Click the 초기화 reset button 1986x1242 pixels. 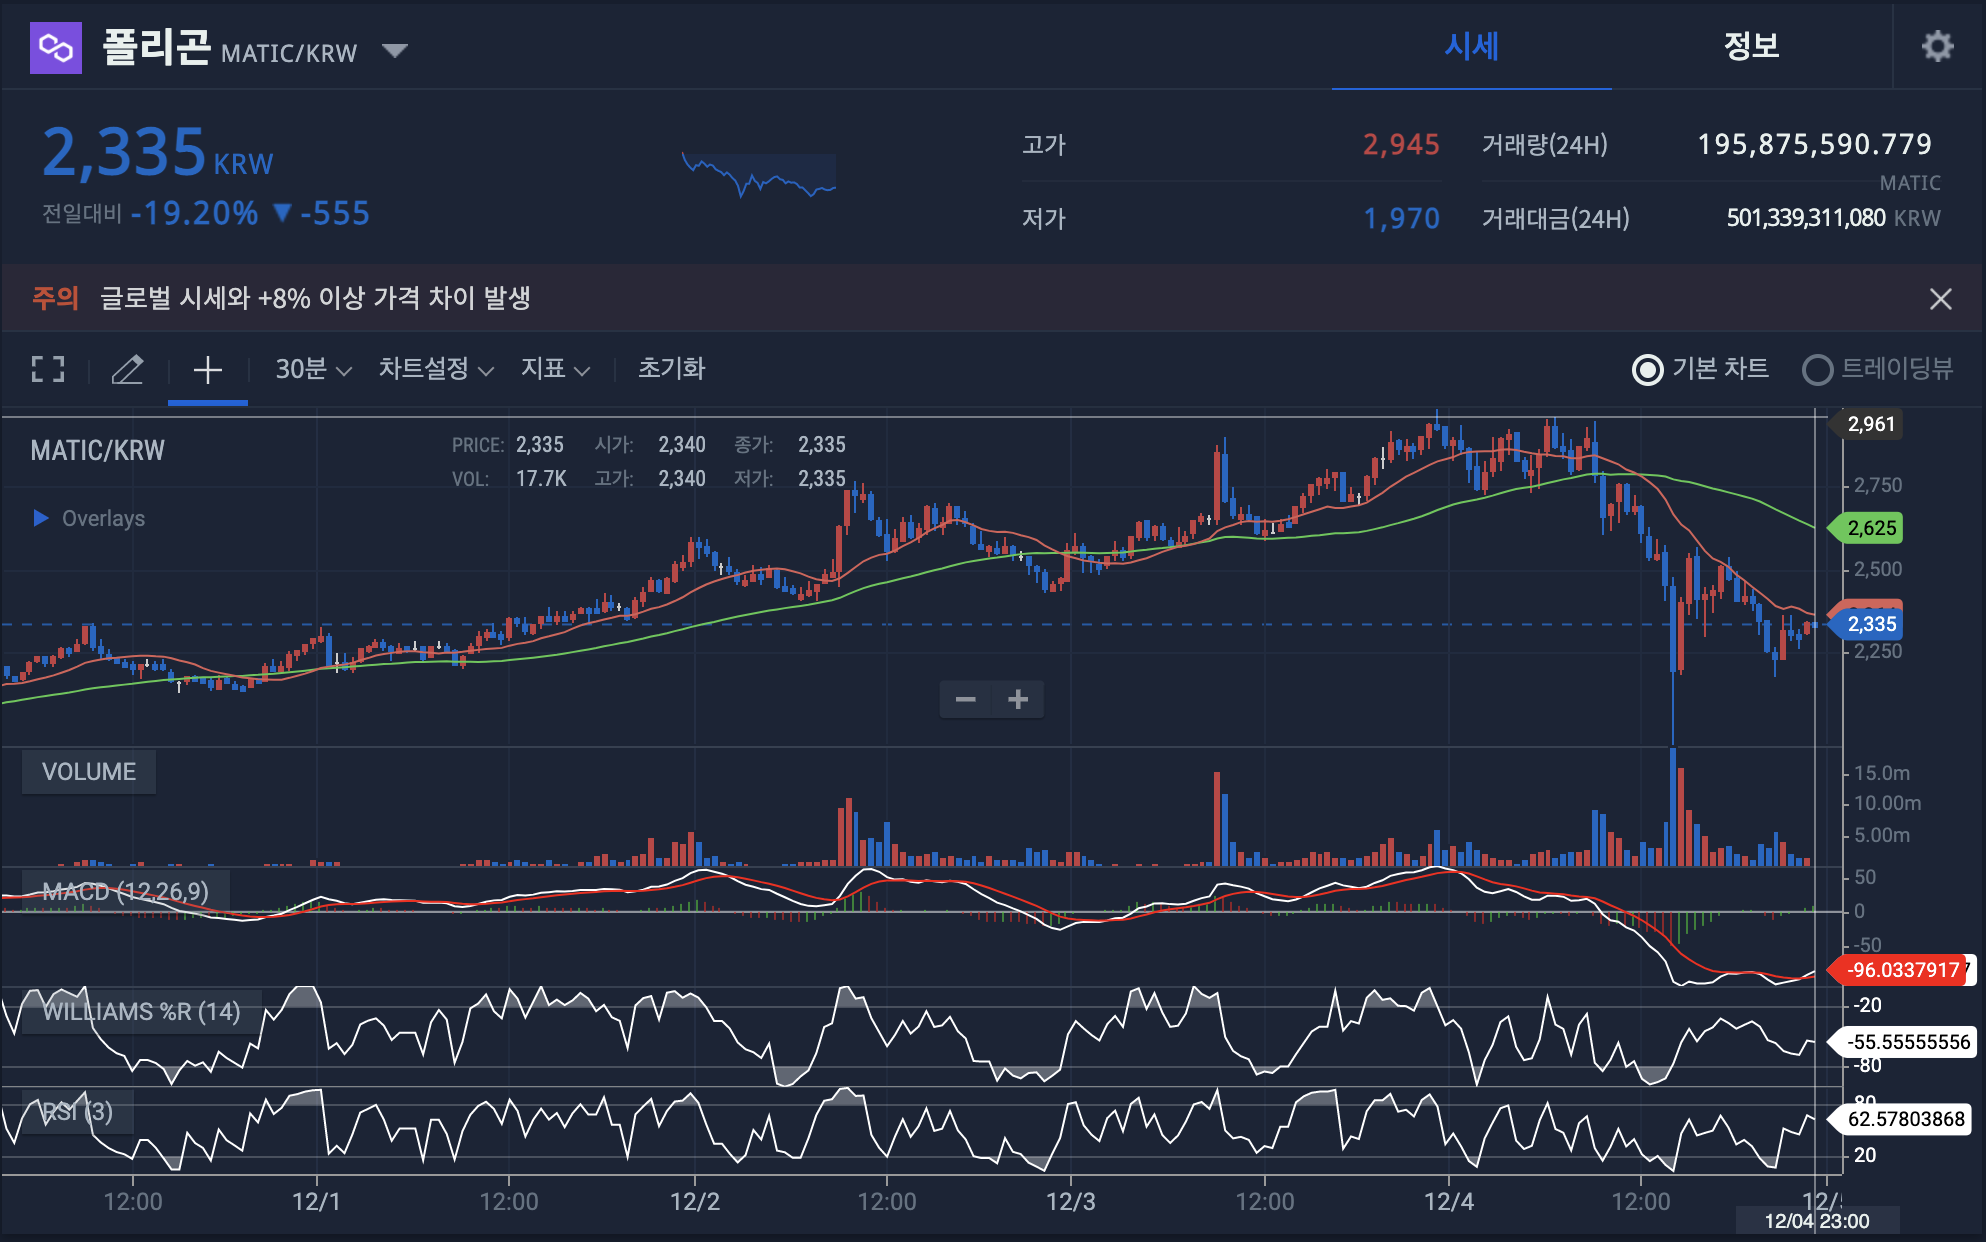click(x=671, y=369)
